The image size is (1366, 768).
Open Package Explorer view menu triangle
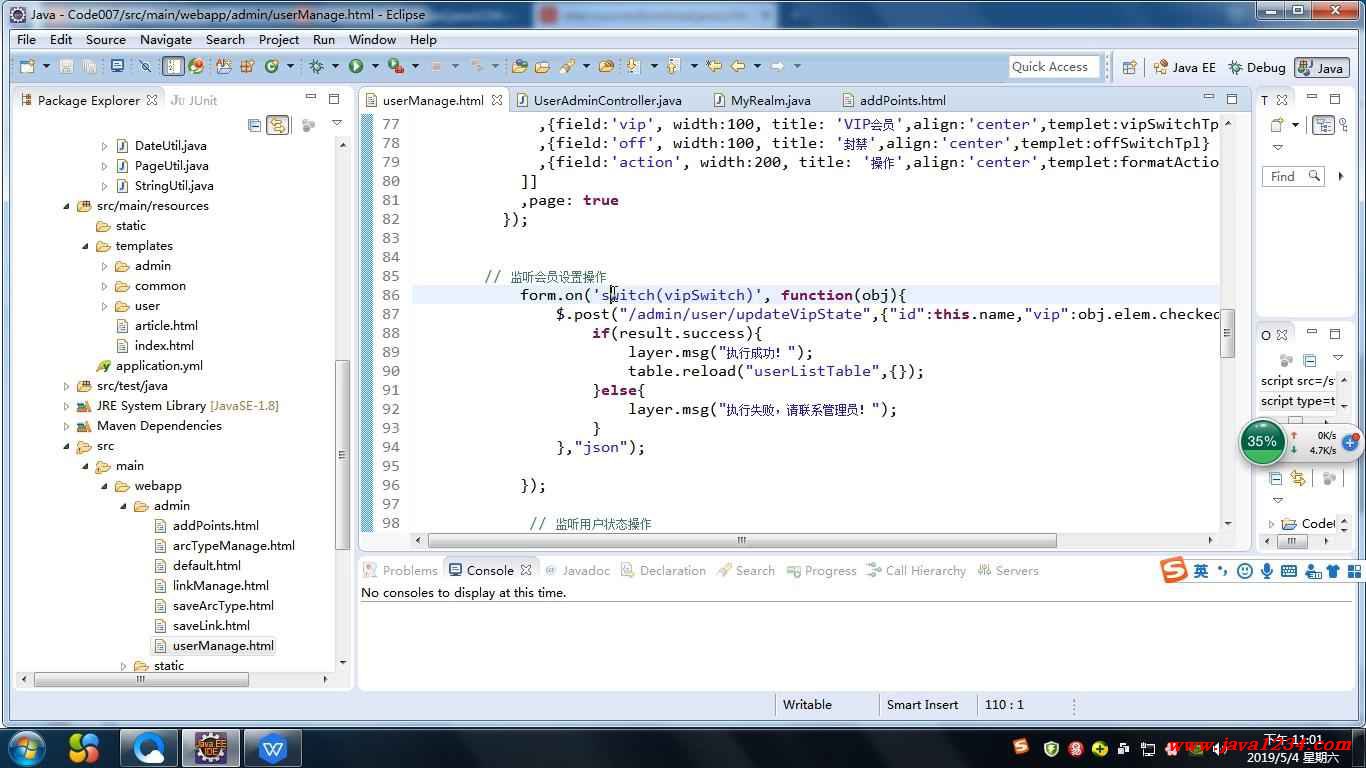coord(337,124)
